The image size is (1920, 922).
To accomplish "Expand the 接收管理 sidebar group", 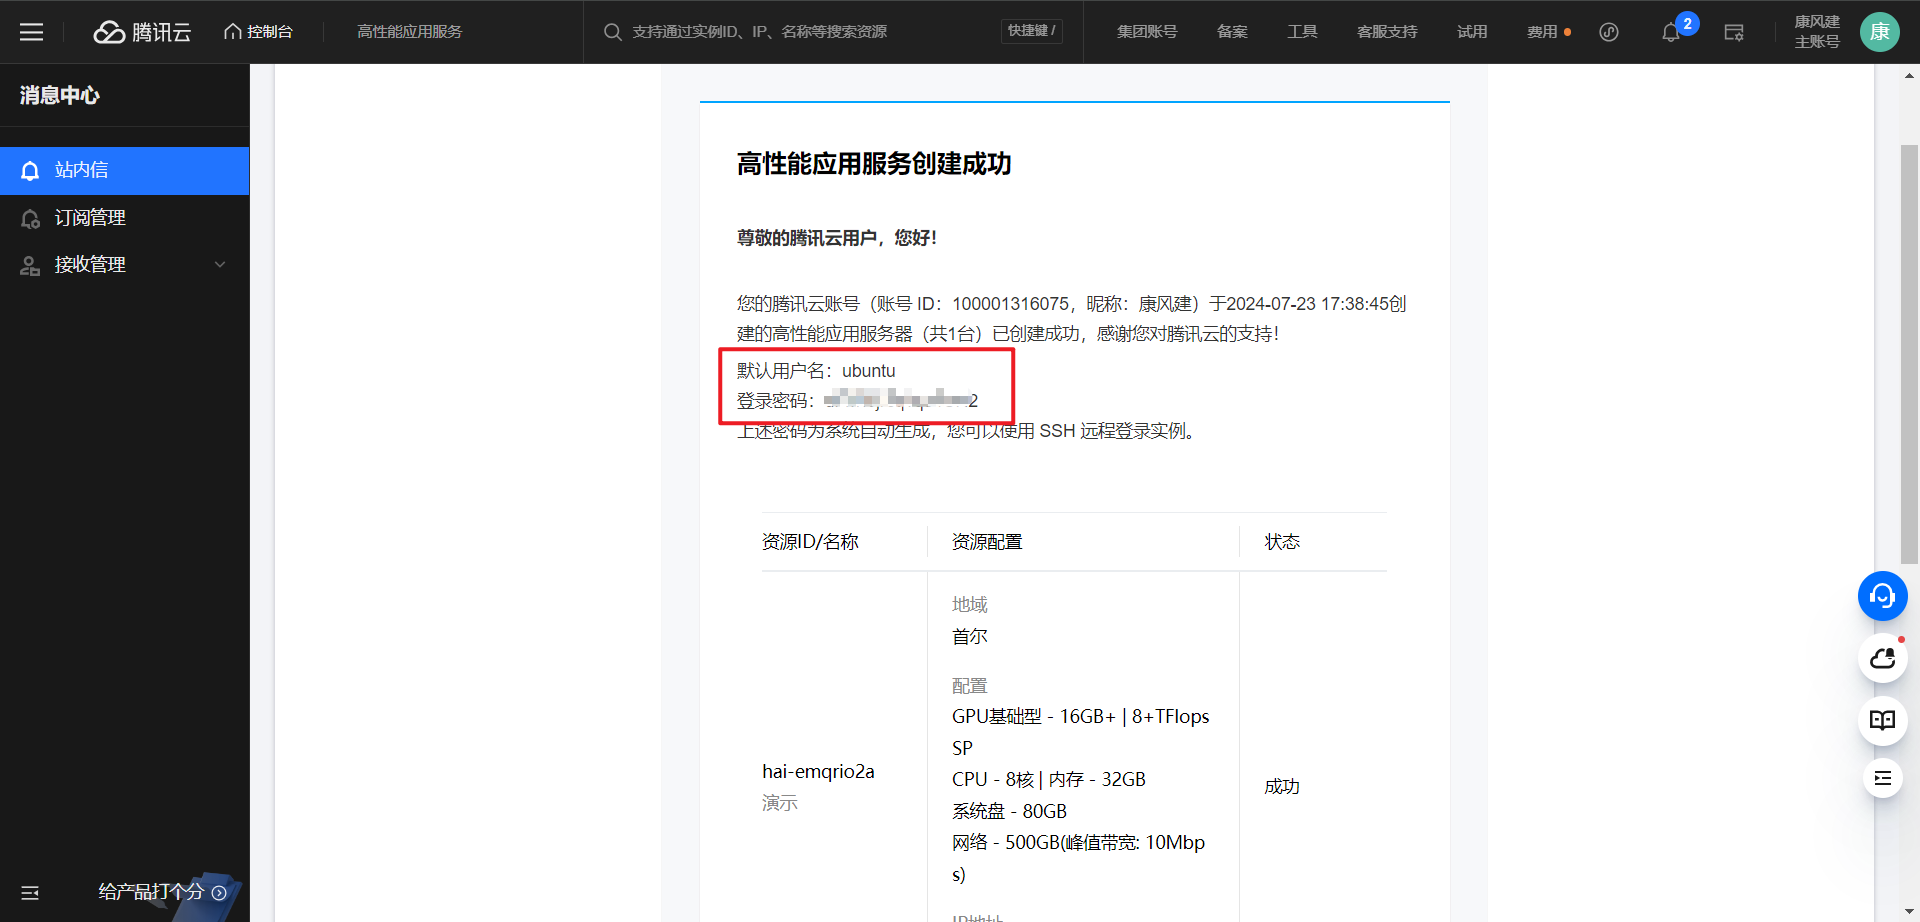I will click(125, 265).
